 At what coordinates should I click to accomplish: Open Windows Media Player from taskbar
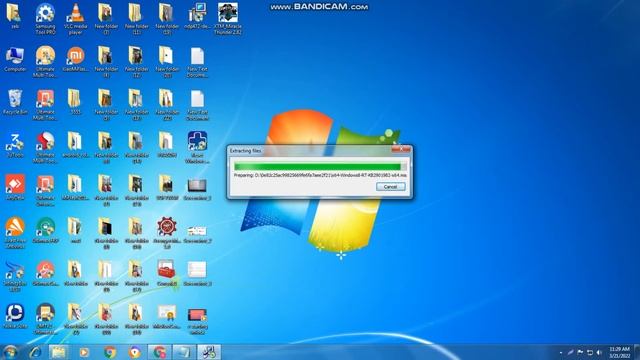click(x=84, y=352)
